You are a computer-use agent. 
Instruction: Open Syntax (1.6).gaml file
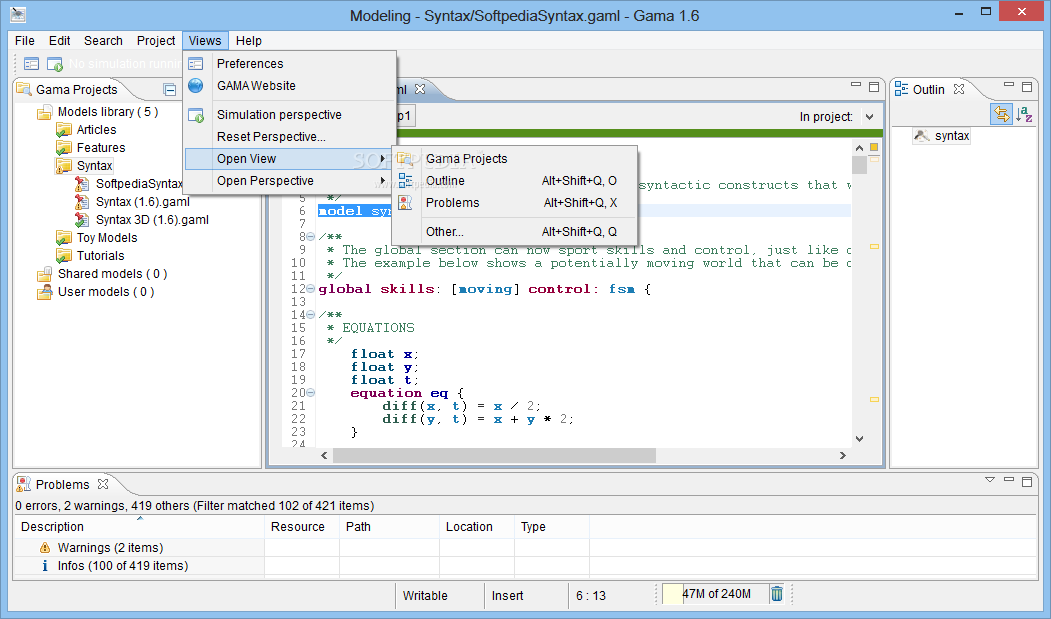tap(143, 202)
